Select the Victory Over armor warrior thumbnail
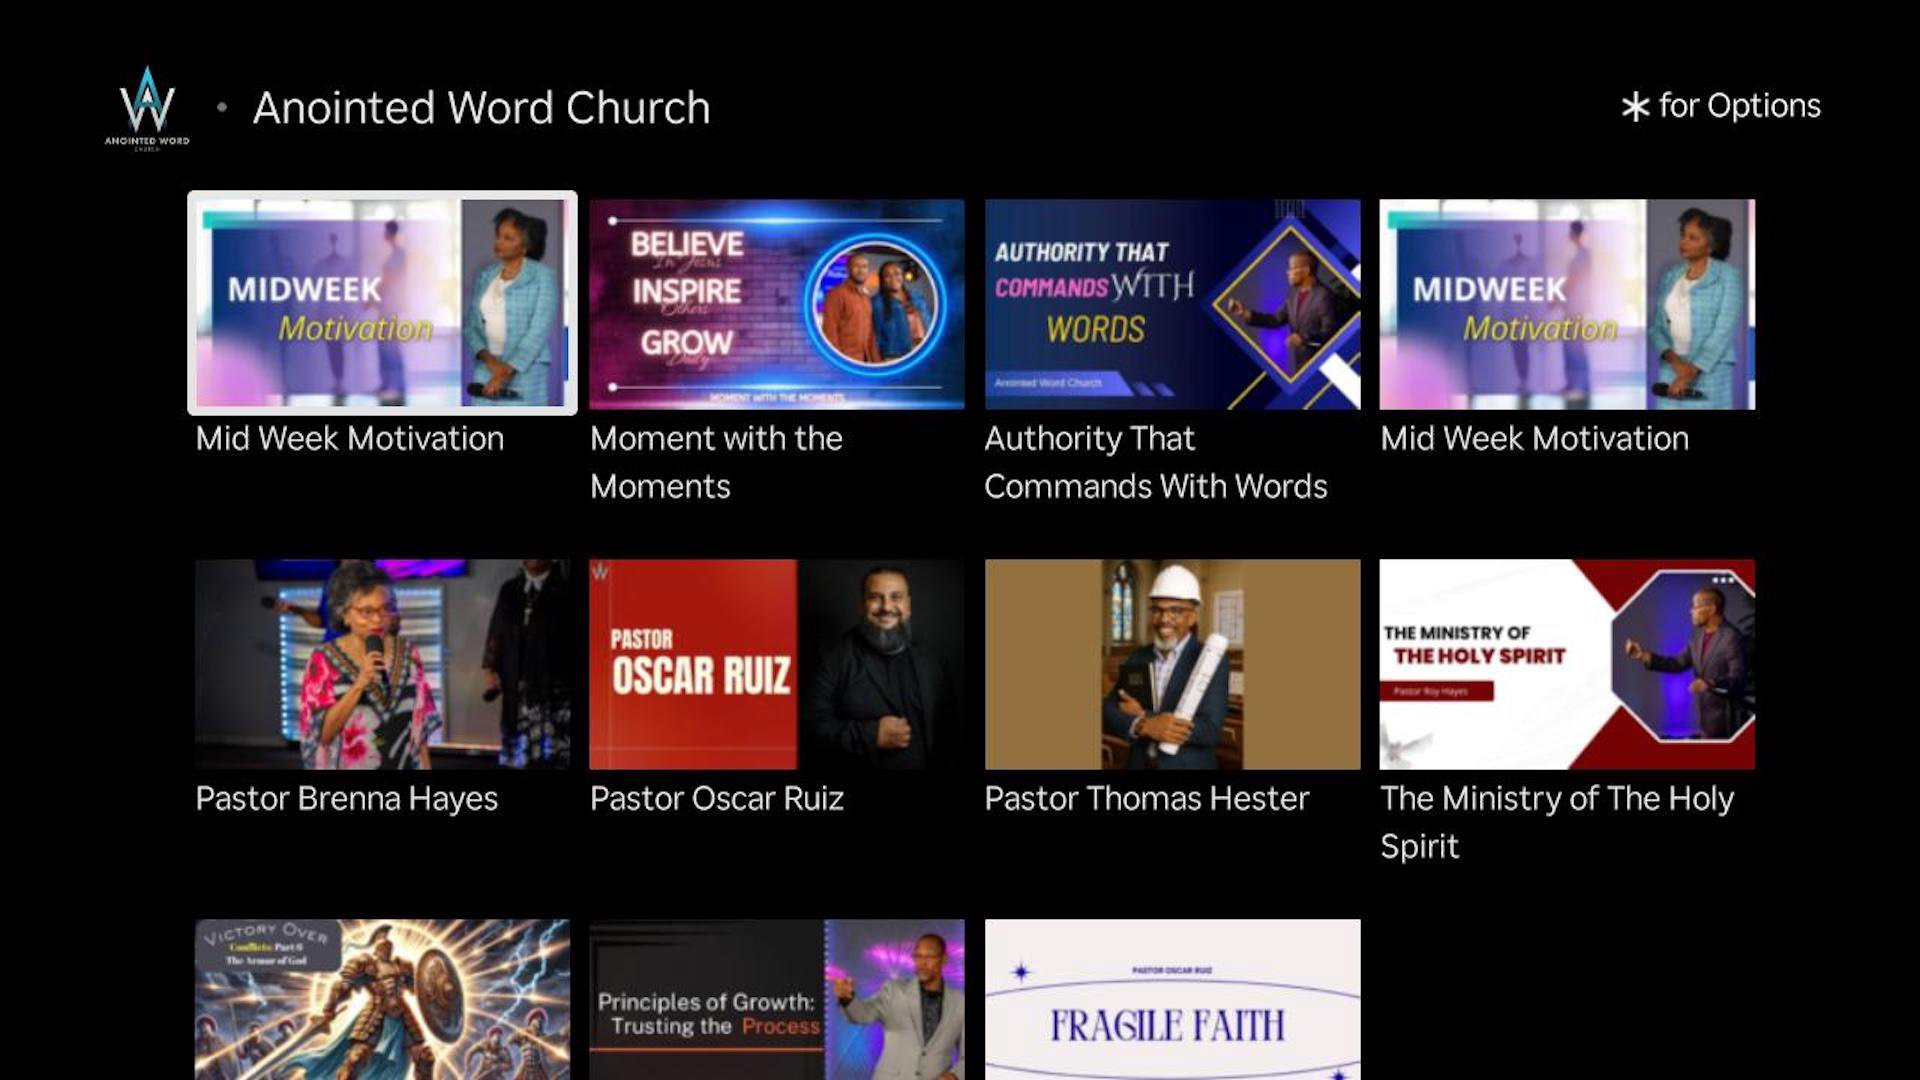The height and width of the screenshot is (1080, 1920). pyautogui.click(x=382, y=998)
